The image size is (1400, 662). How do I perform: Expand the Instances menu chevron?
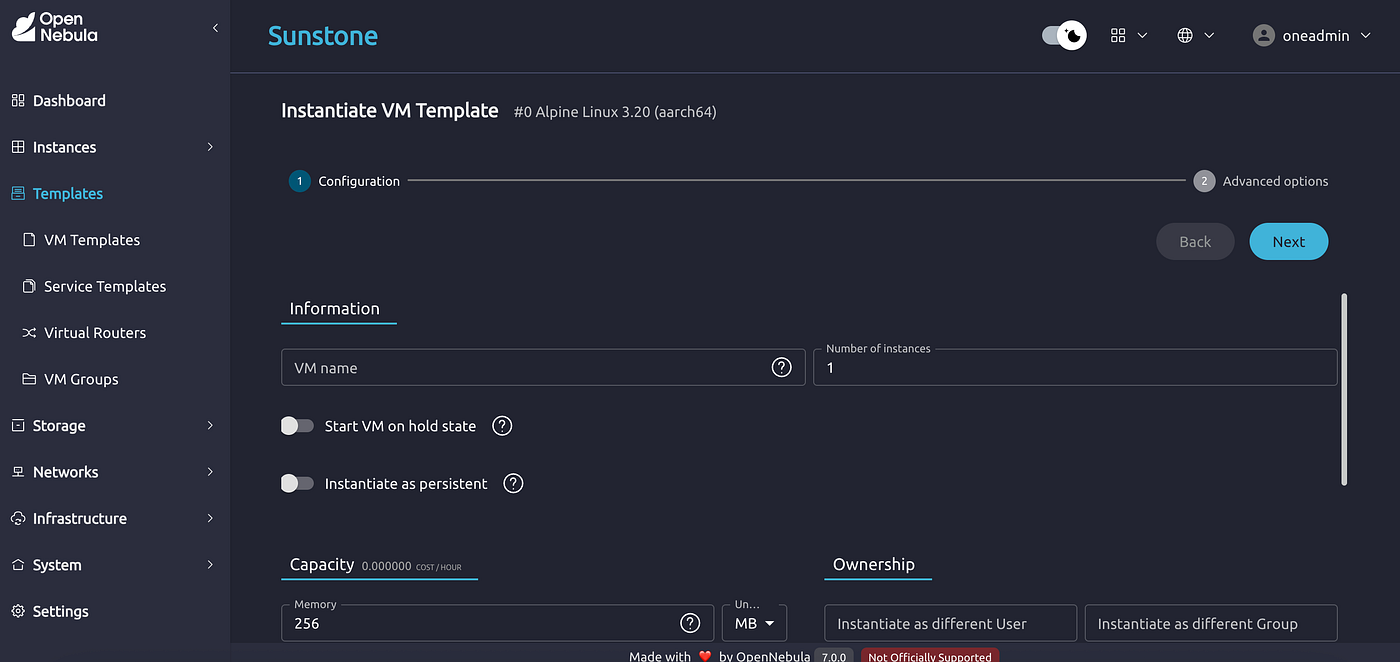coord(210,147)
